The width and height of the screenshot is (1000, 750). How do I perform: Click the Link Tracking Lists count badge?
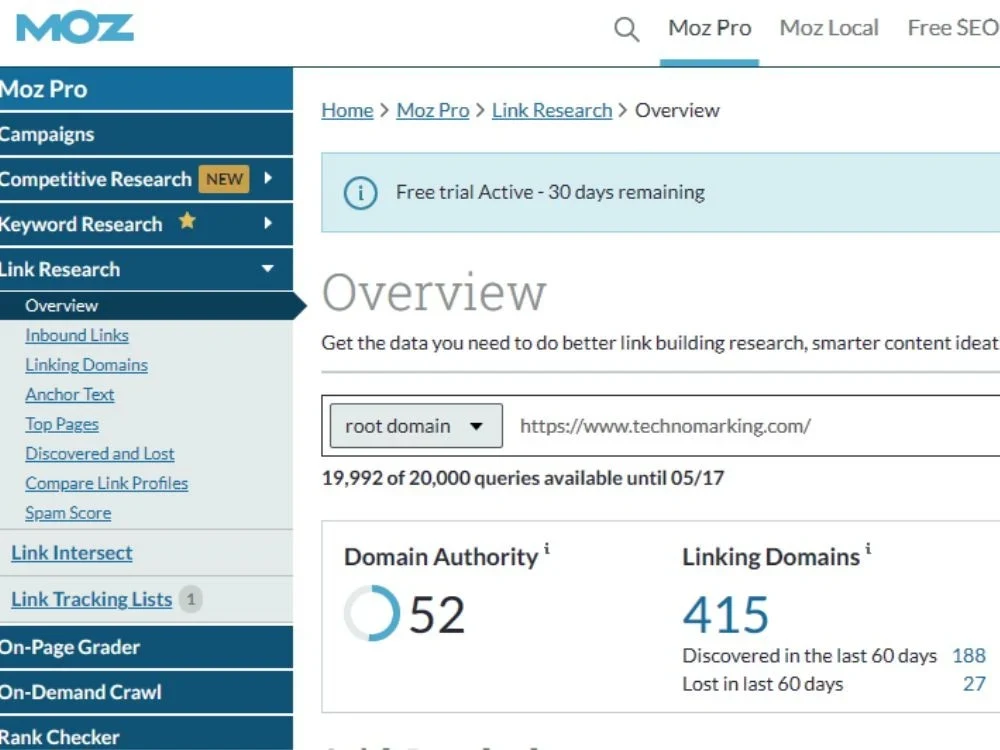click(x=190, y=599)
